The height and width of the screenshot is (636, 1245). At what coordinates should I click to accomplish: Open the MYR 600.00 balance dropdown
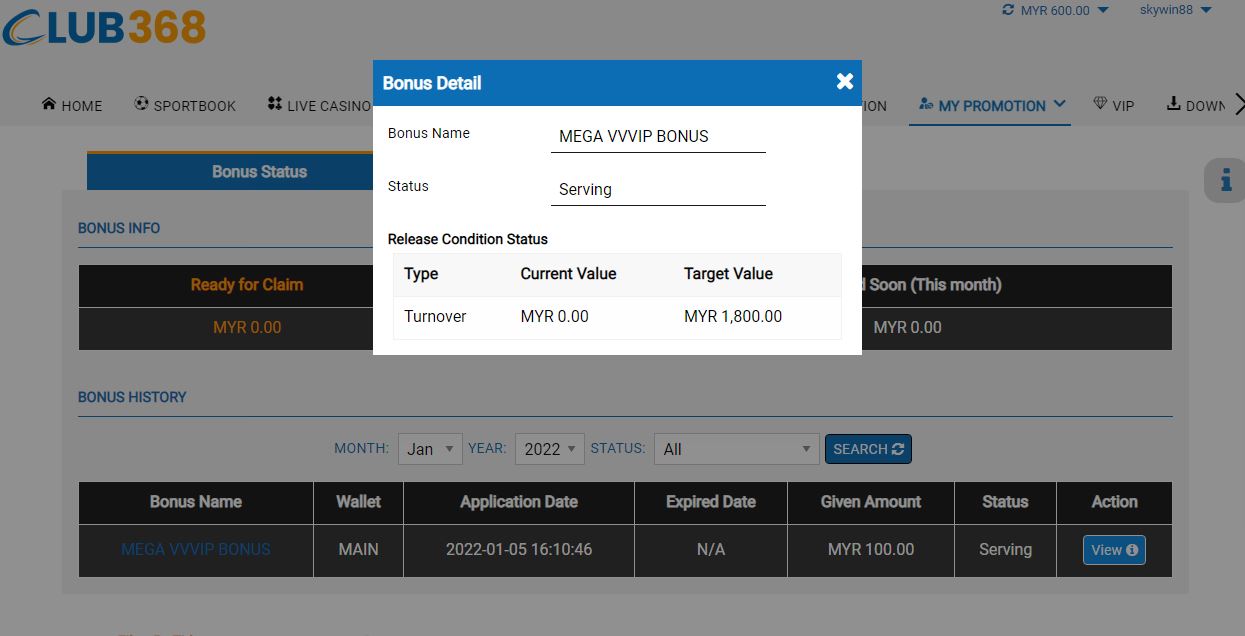[x=1064, y=11]
